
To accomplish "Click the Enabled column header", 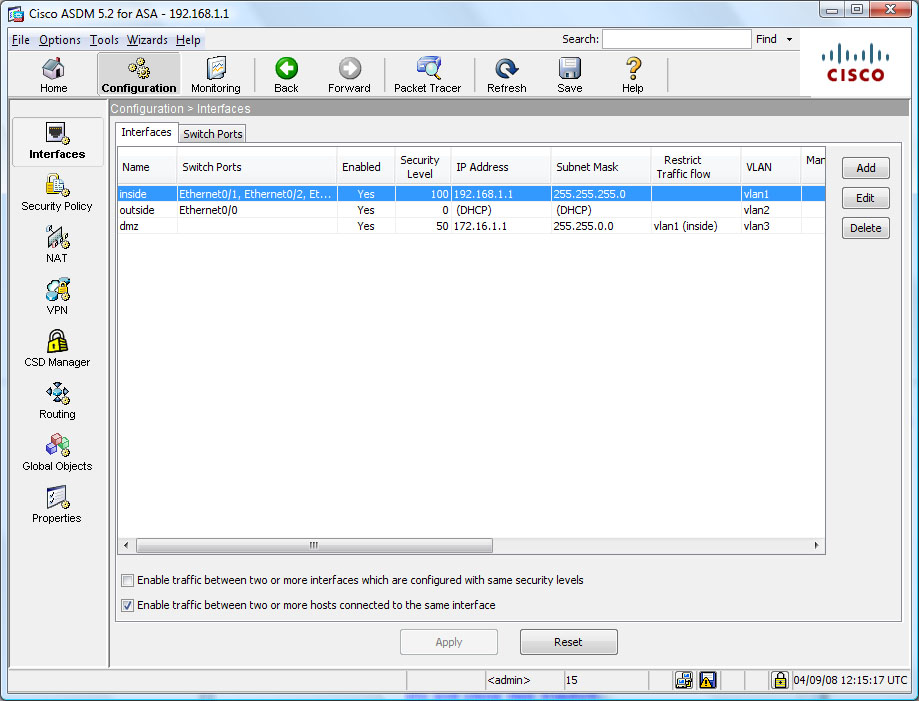I will coord(366,166).
